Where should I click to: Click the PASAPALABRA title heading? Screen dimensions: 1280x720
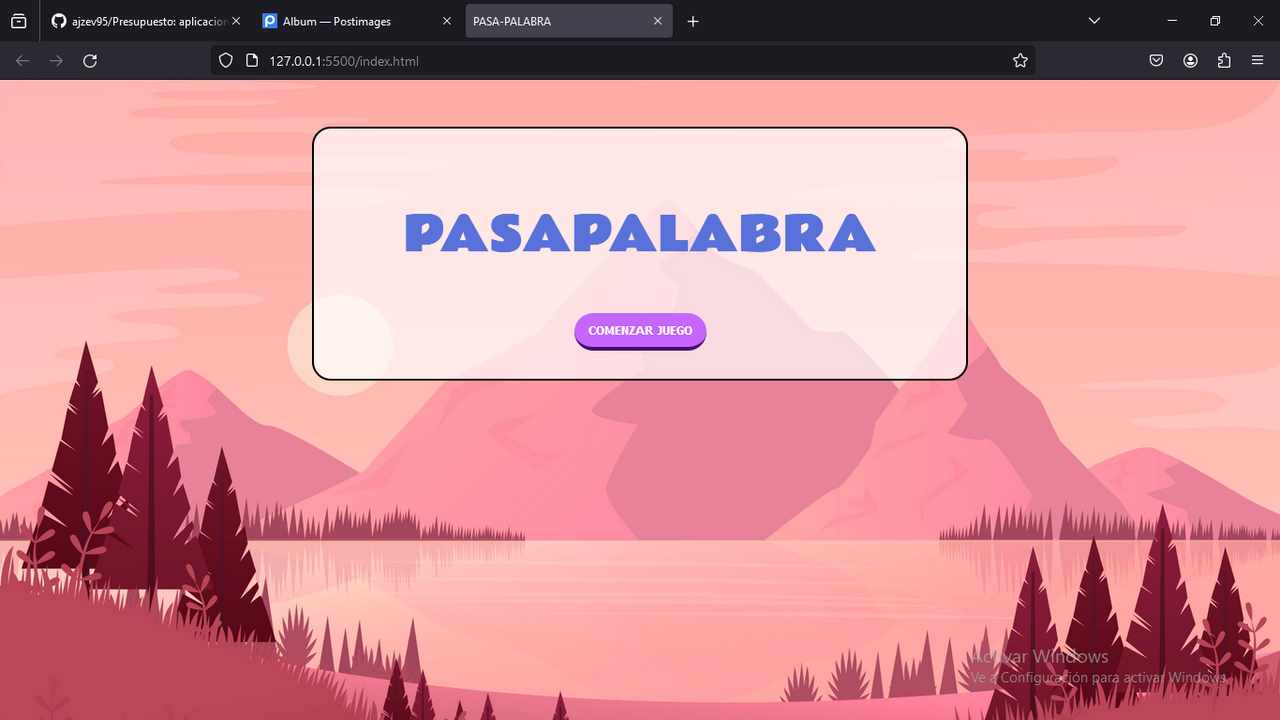pos(640,233)
